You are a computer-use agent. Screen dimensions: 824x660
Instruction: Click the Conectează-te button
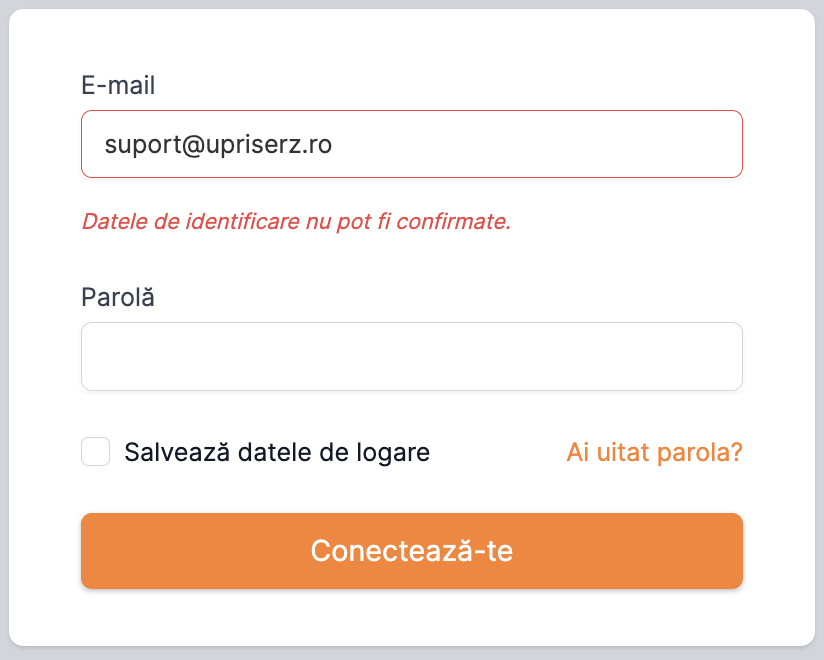coord(411,551)
